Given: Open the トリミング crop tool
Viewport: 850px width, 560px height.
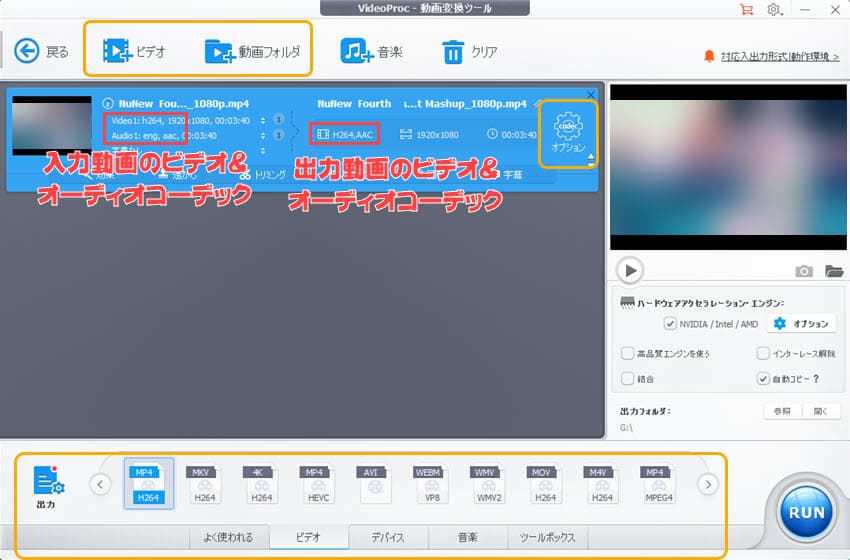Looking at the screenshot, I should tap(262, 175).
